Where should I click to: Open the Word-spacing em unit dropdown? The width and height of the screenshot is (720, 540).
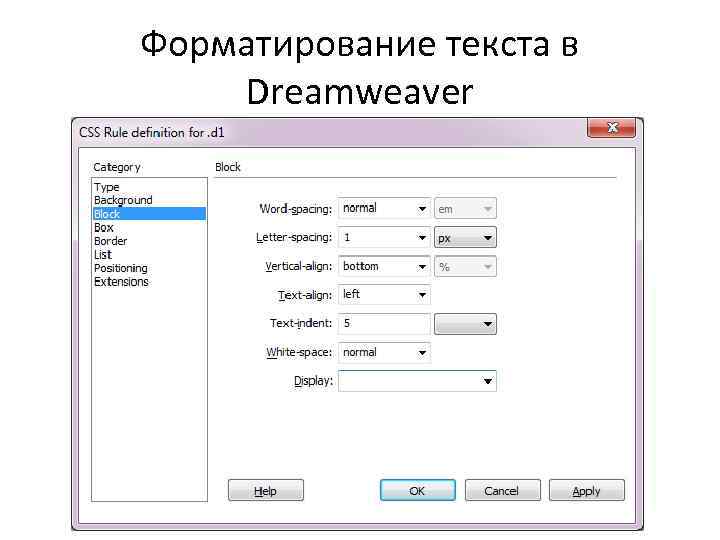(x=465, y=209)
